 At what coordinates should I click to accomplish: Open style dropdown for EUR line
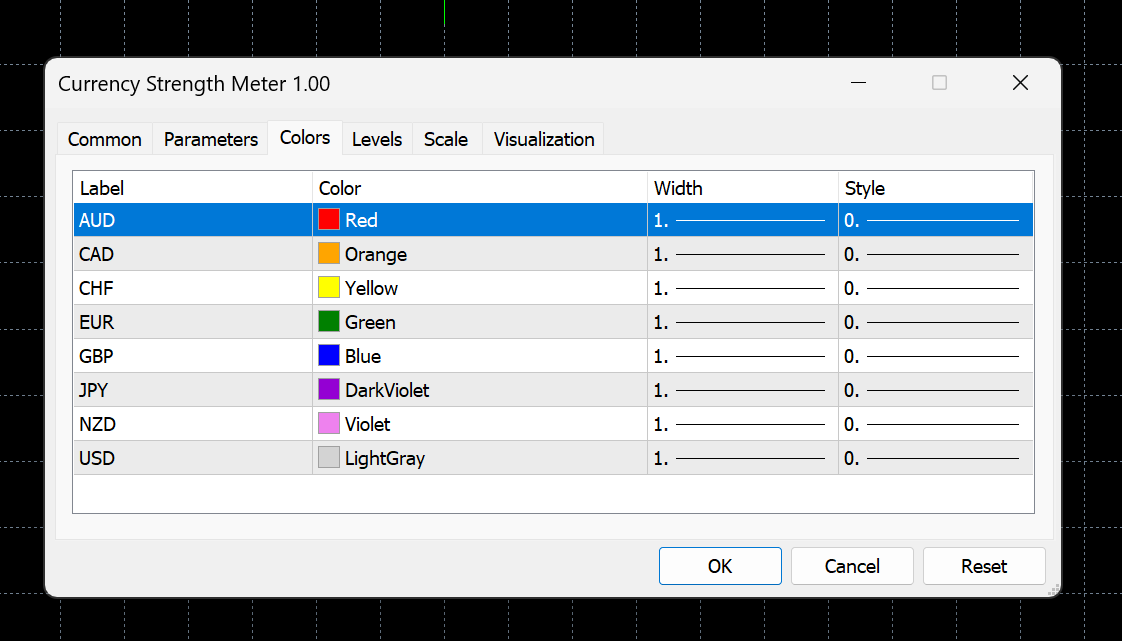pos(935,322)
